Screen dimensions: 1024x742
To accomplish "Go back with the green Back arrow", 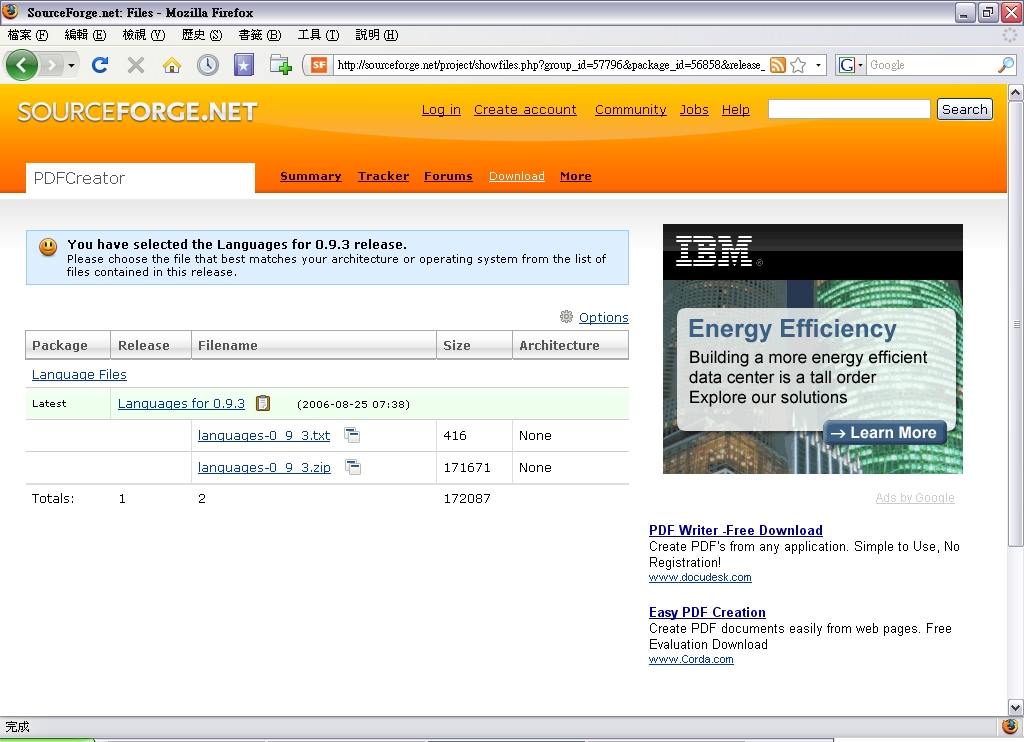I will (22, 65).
